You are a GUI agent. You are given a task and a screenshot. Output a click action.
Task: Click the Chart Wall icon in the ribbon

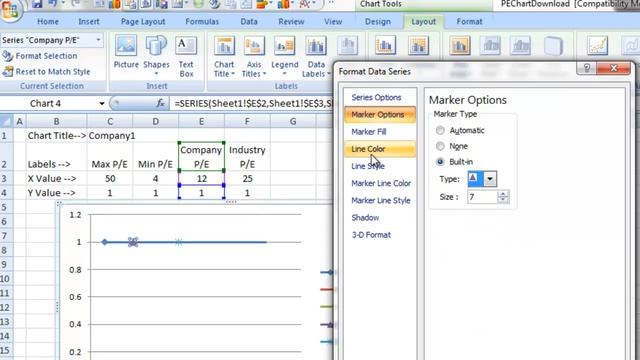tap(490, 45)
